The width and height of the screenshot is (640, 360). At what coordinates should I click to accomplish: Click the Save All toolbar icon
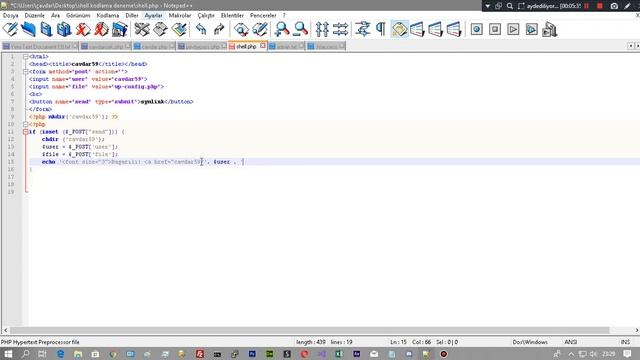(64, 29)
